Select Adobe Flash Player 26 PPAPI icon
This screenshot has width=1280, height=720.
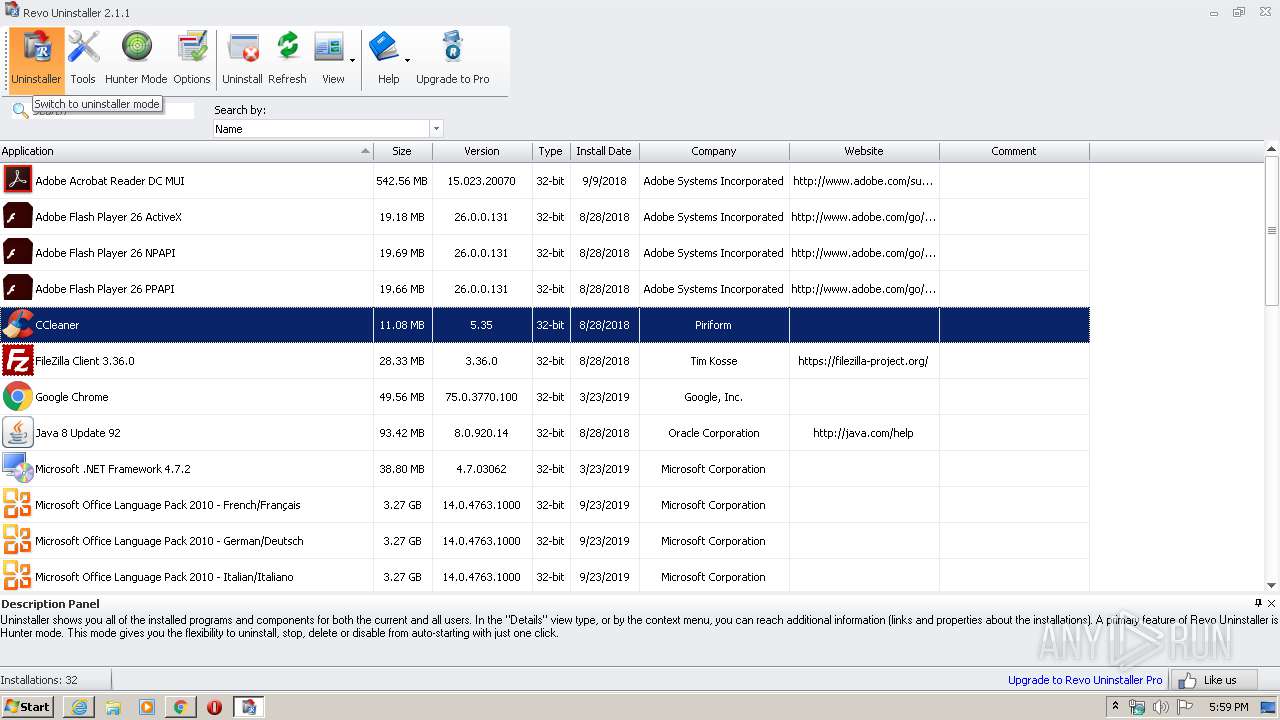click(18, 289)
